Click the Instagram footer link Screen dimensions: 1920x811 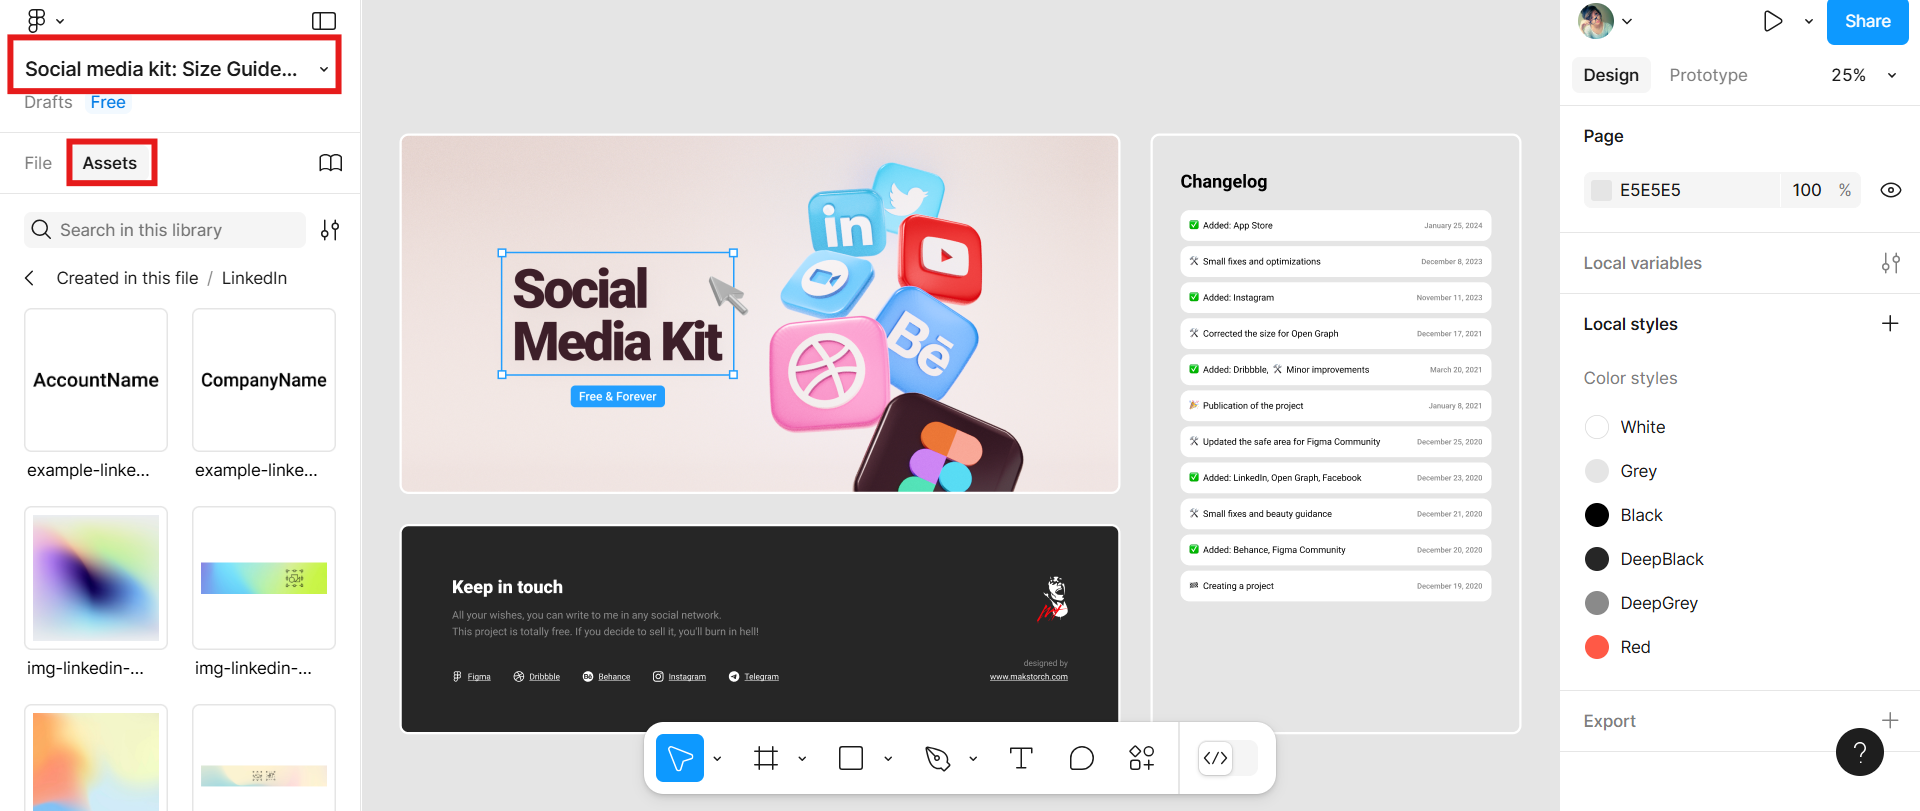click(680, 677)
